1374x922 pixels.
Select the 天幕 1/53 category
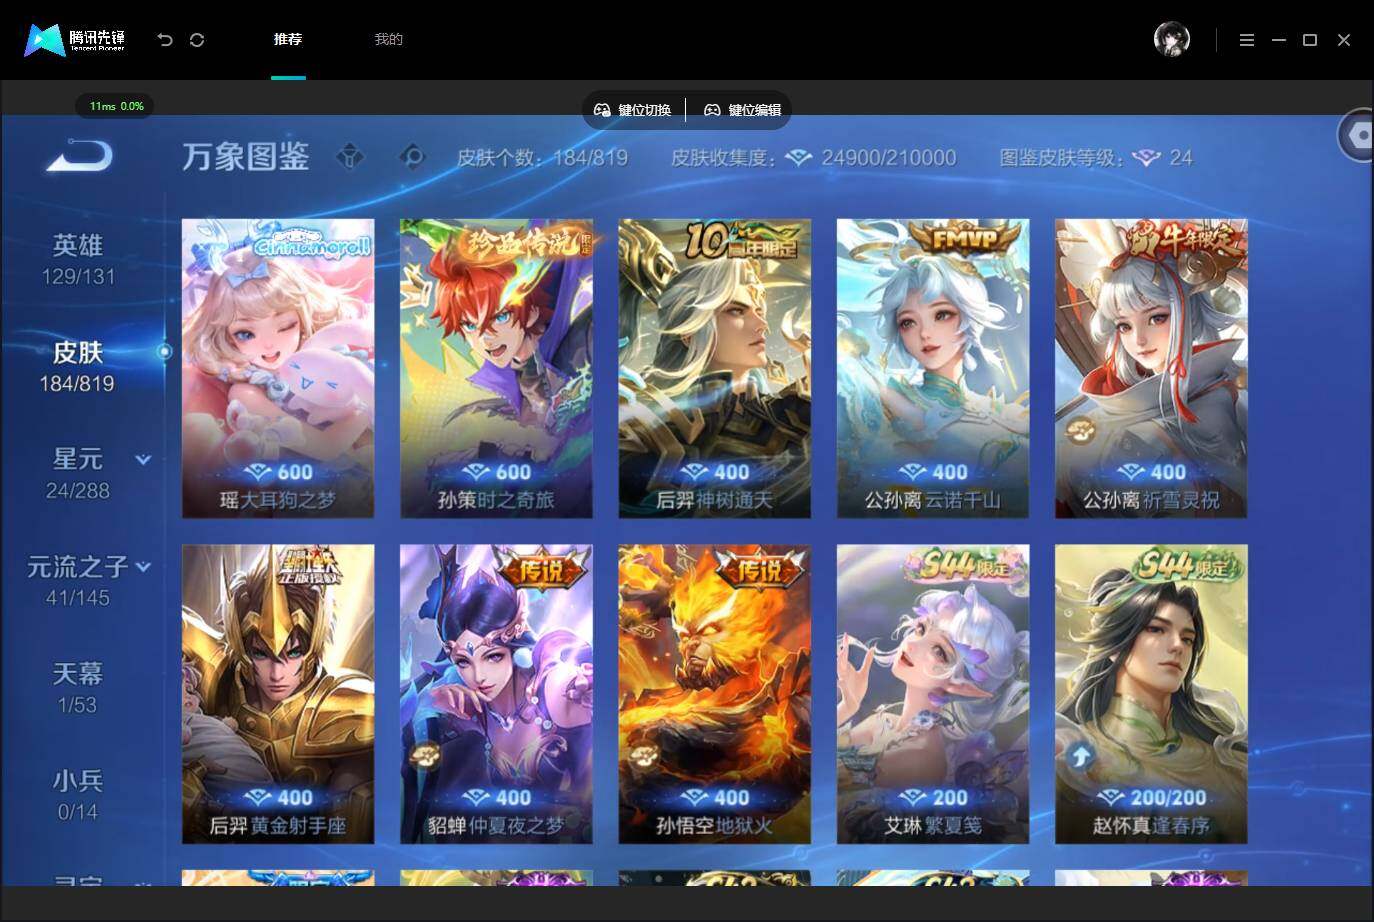[x=78, y=688]
